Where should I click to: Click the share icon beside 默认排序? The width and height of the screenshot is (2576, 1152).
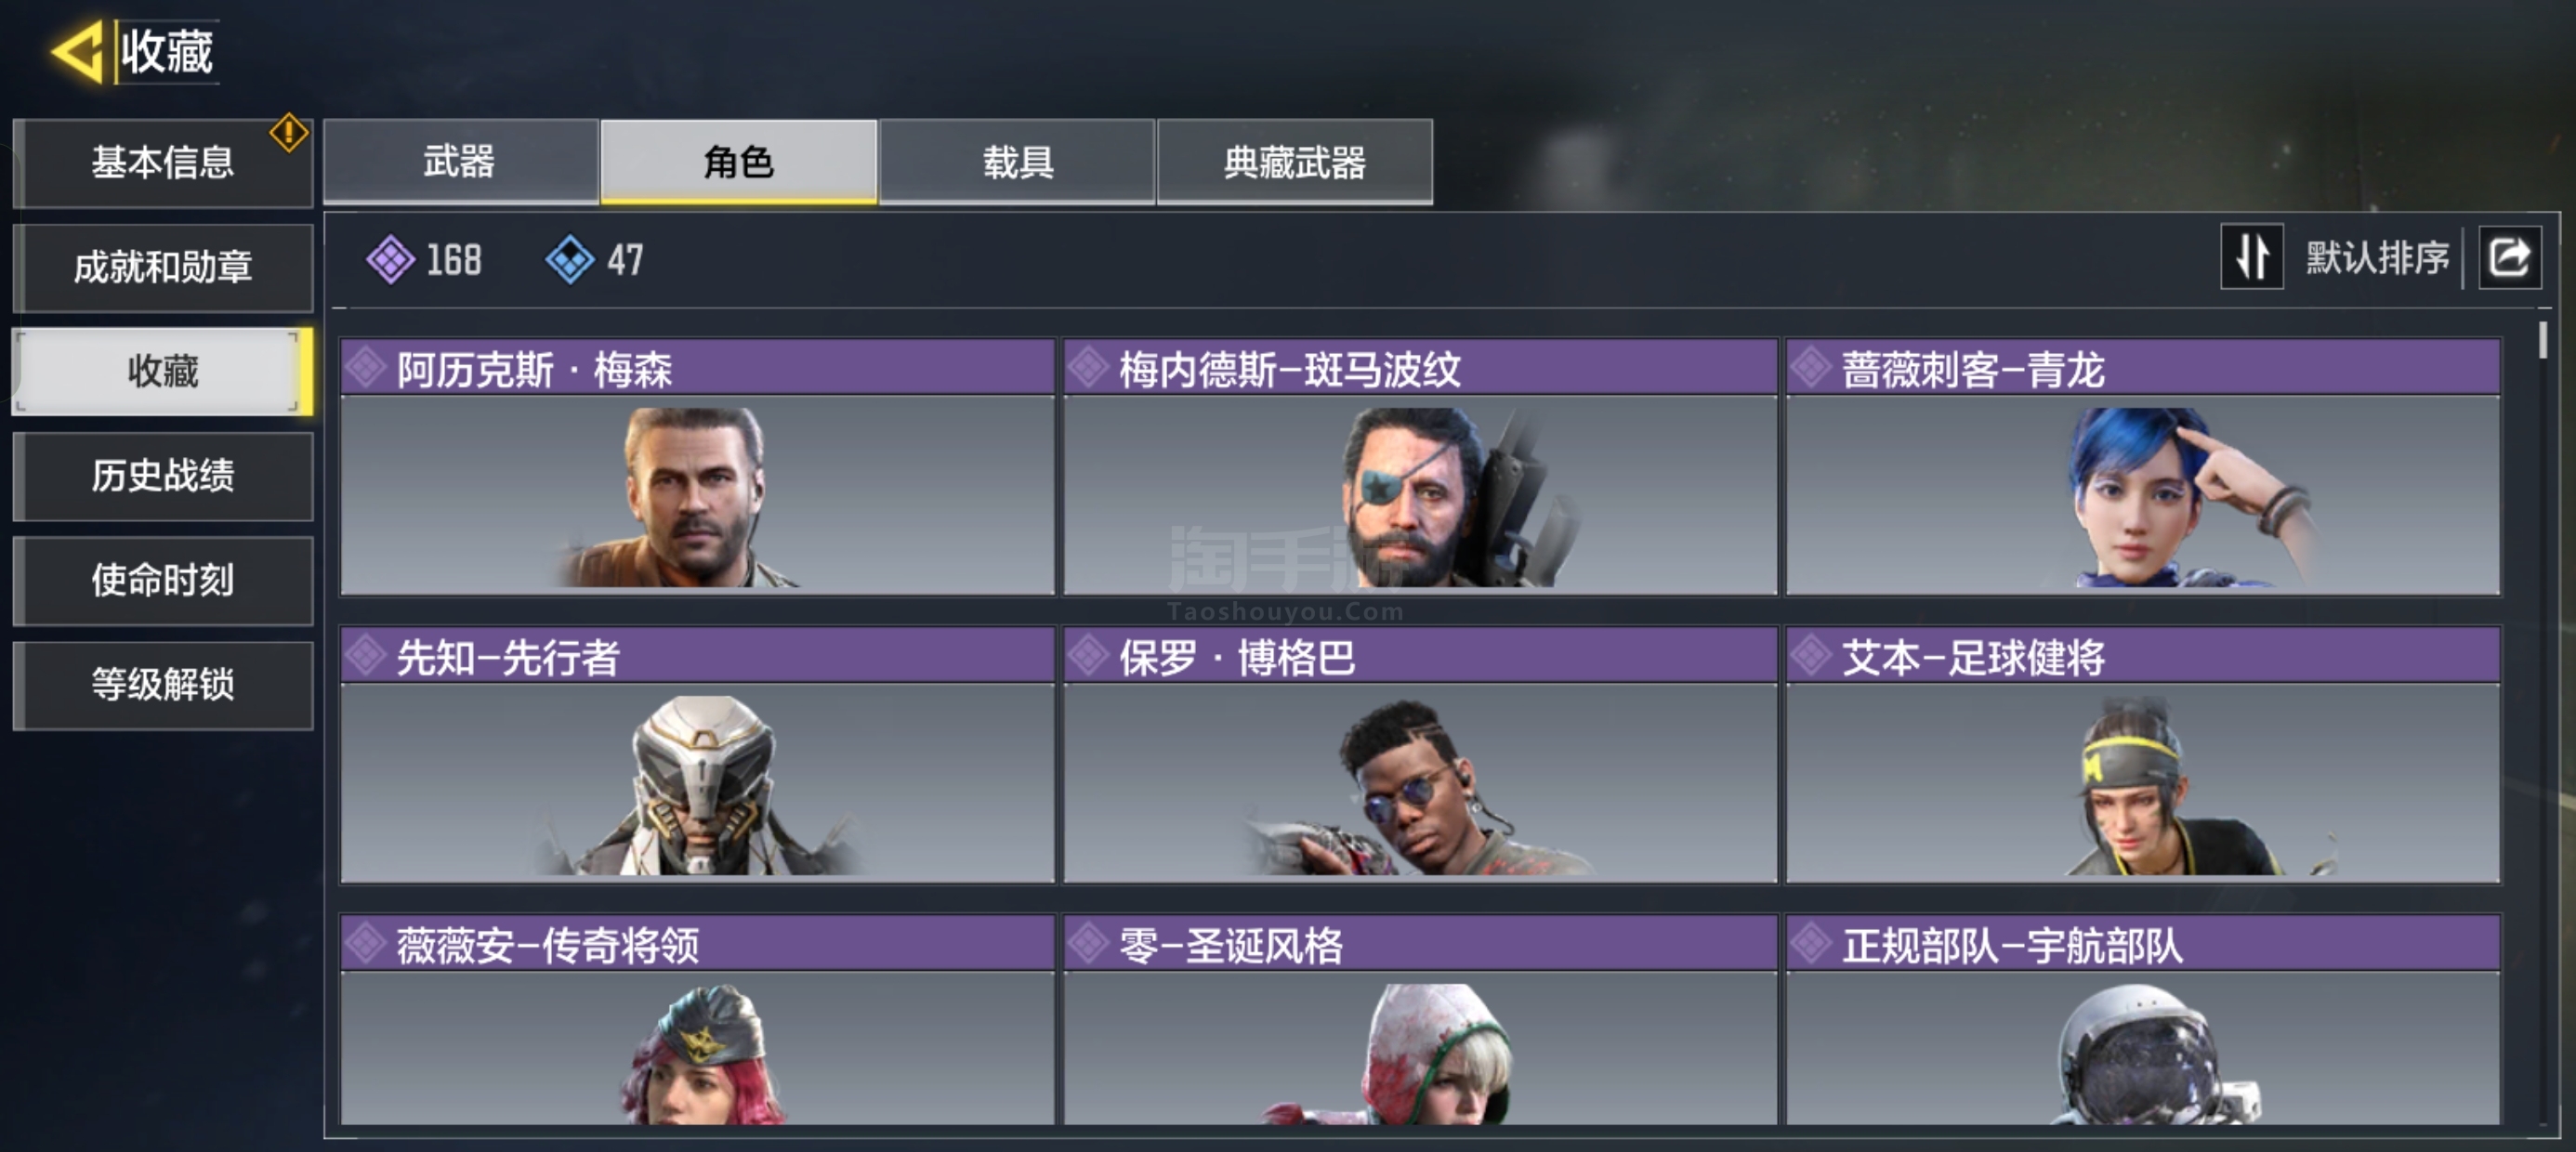coord(2509,258)
